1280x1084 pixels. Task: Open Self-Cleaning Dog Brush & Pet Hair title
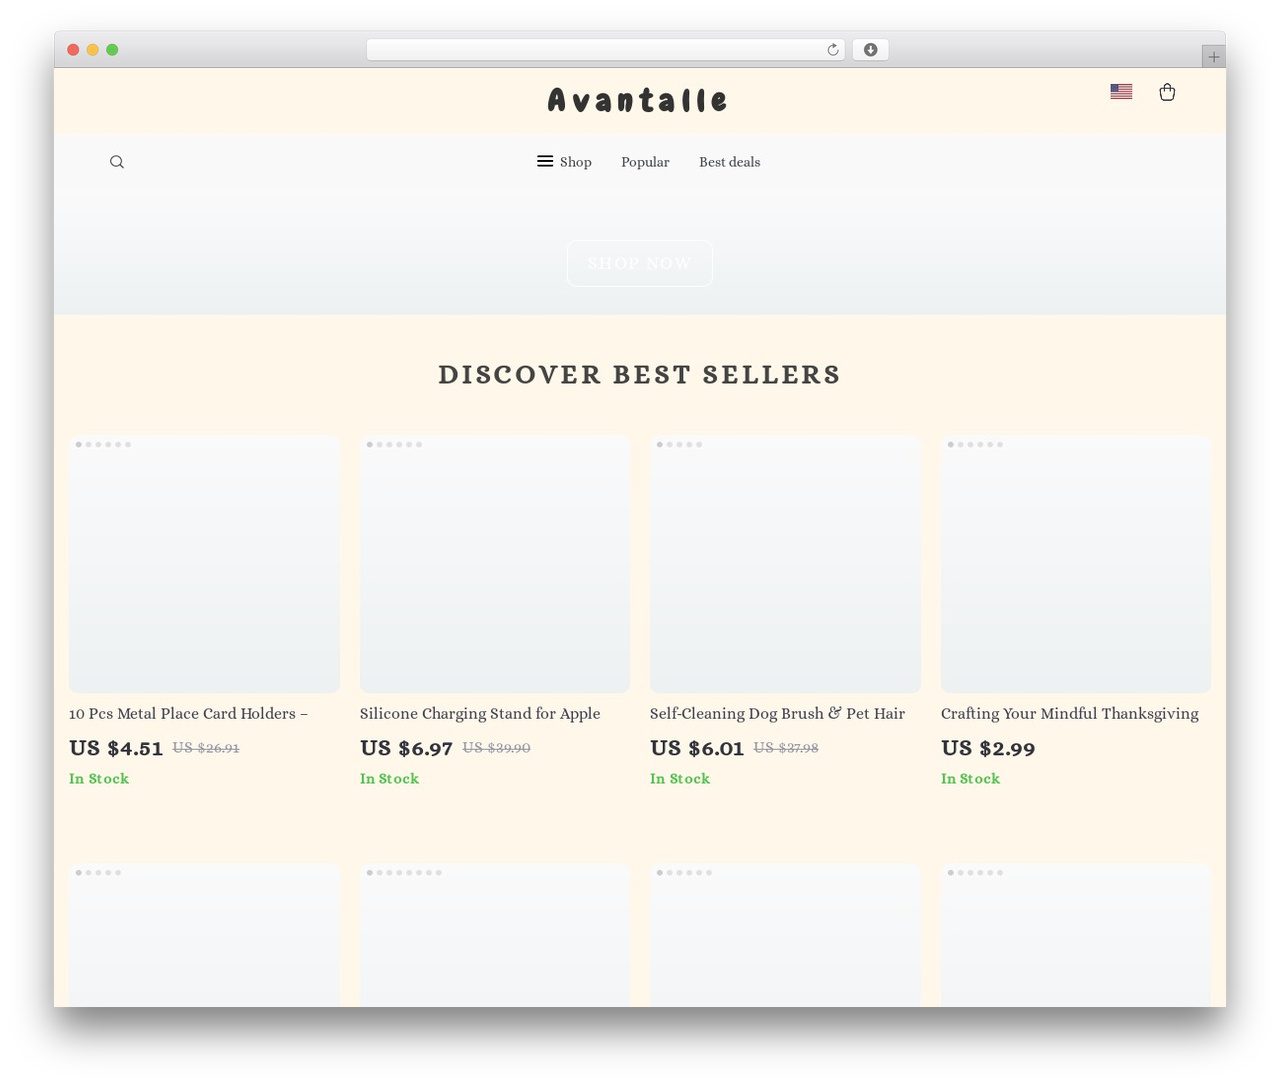777,714
